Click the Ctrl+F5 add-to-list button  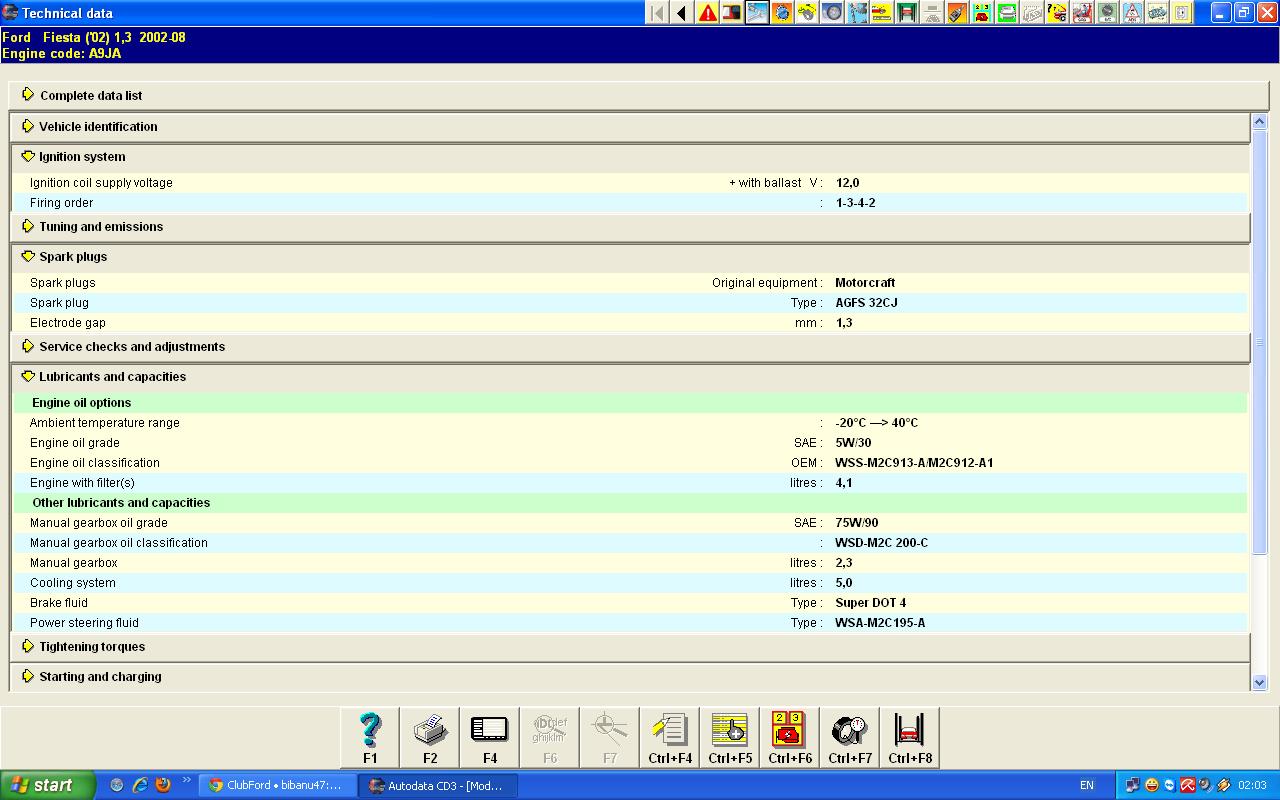point(730,737)
